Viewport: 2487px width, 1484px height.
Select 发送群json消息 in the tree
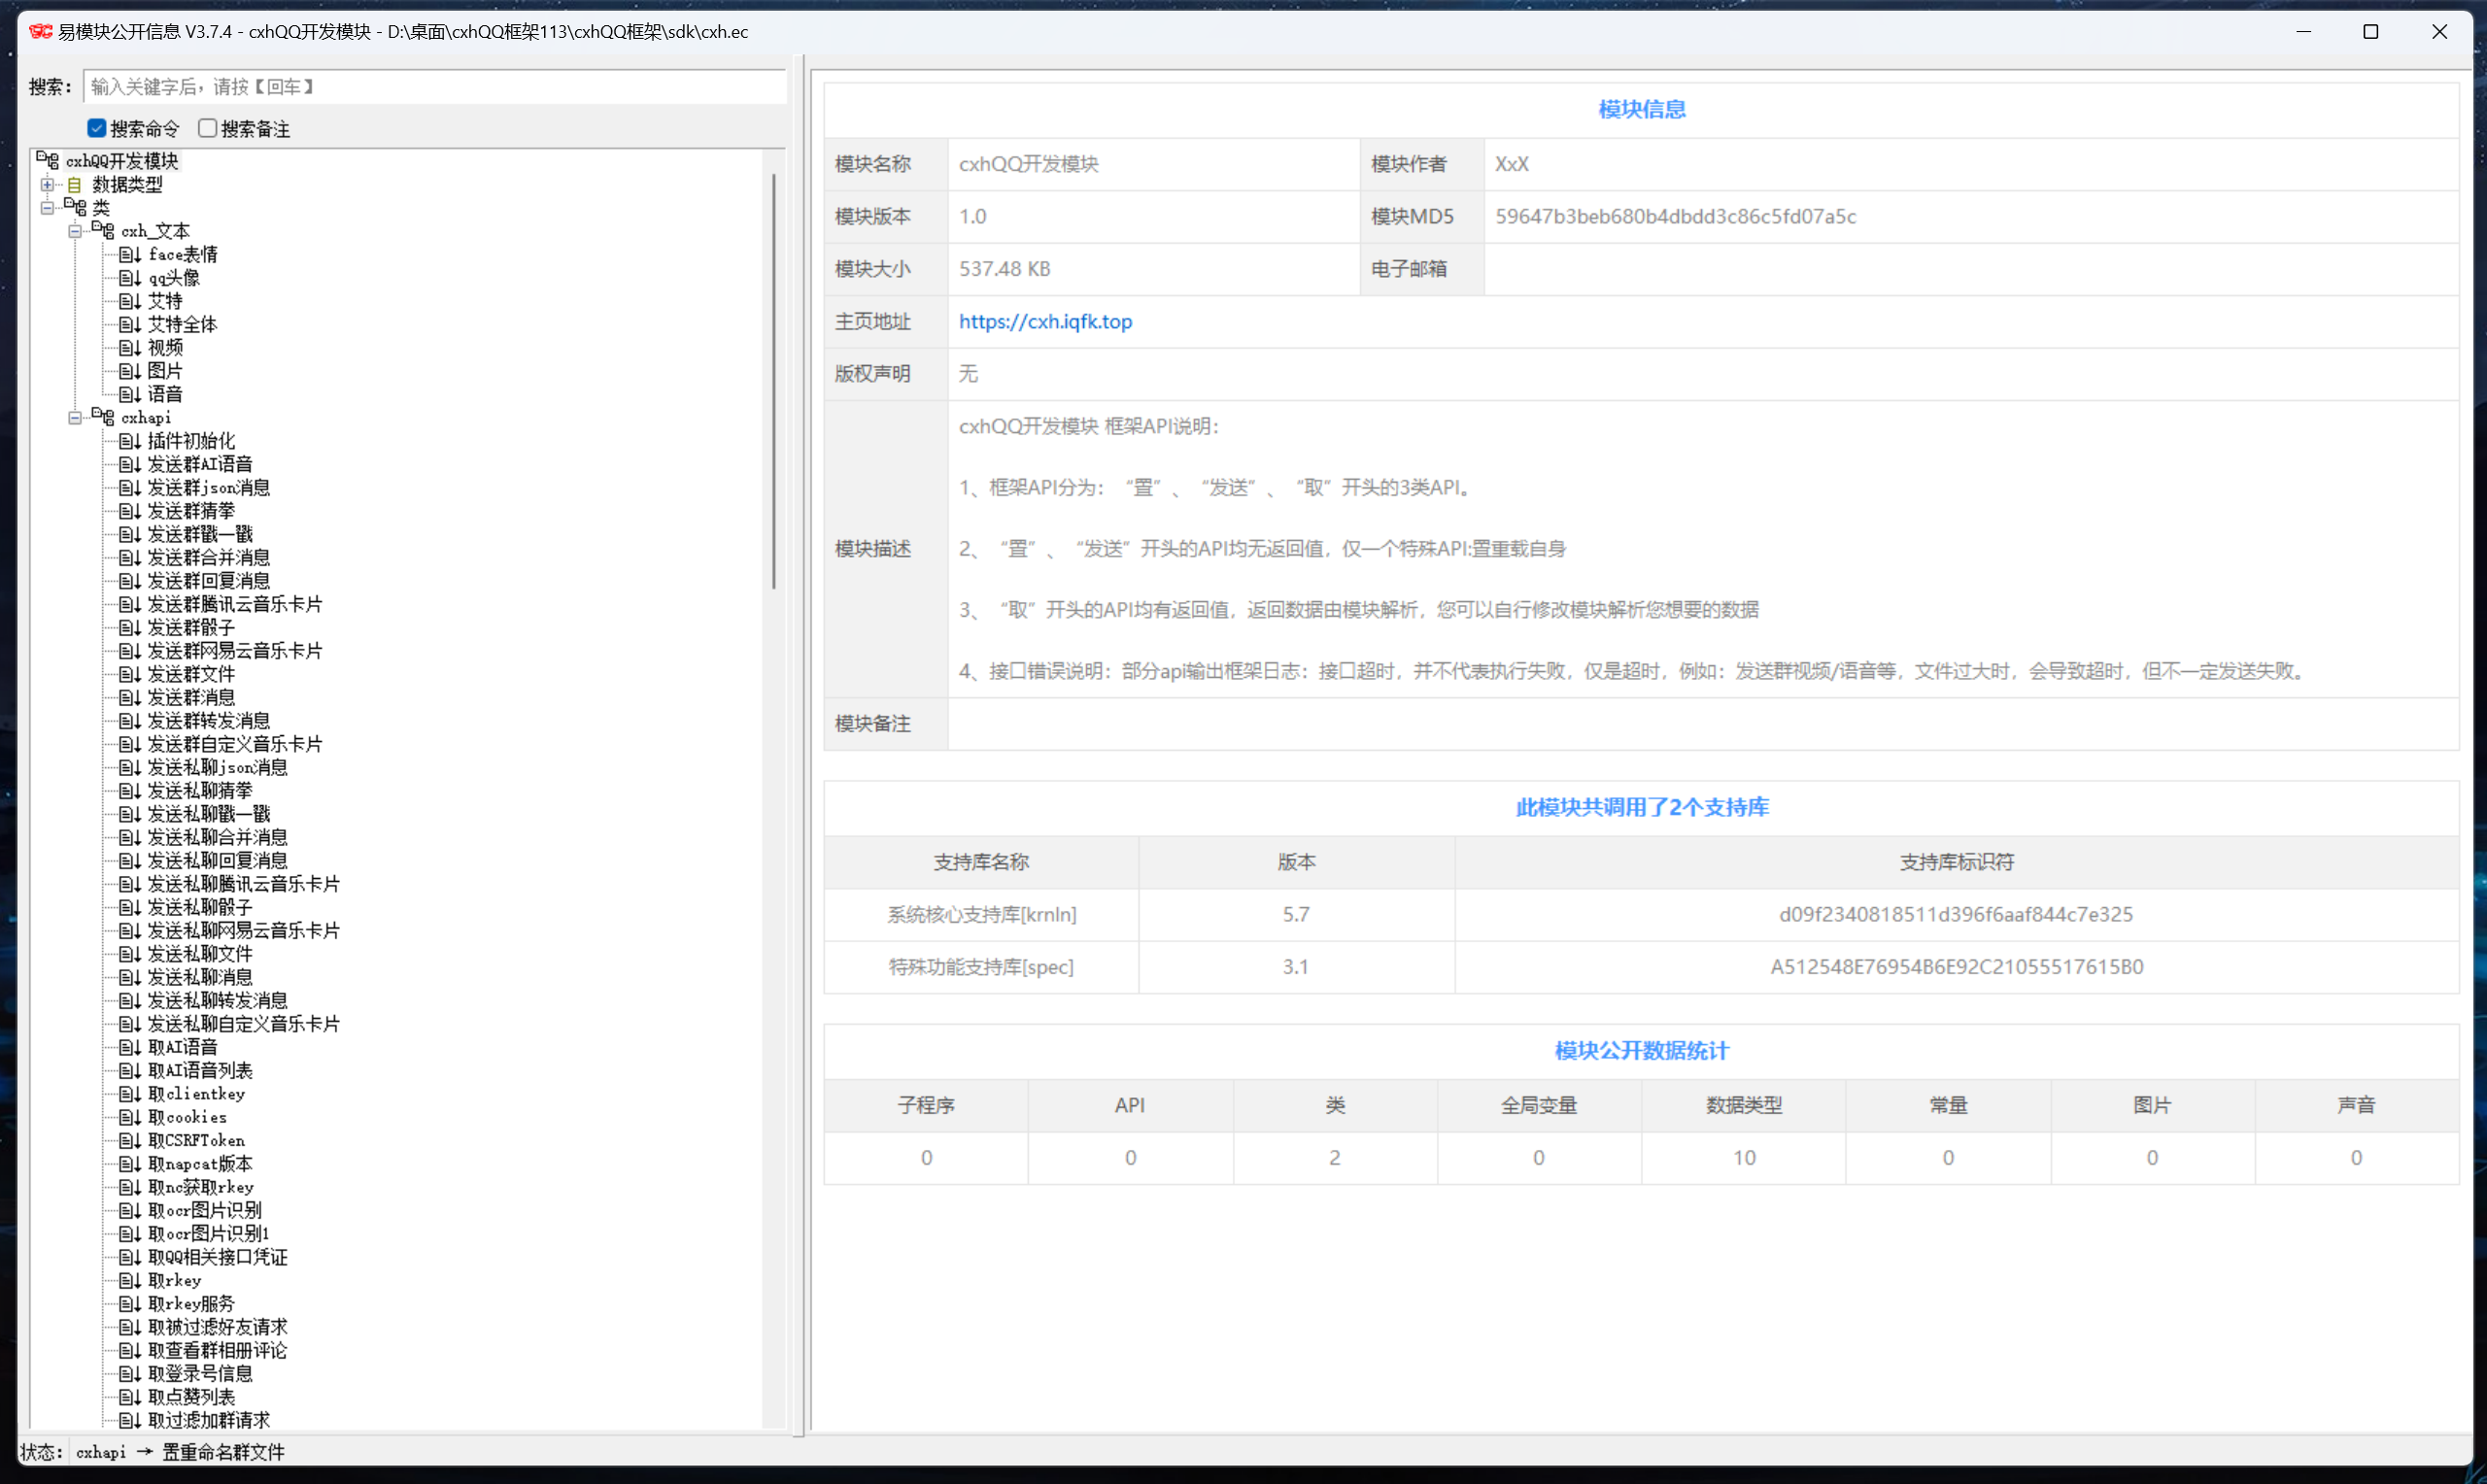pos(208,488)
